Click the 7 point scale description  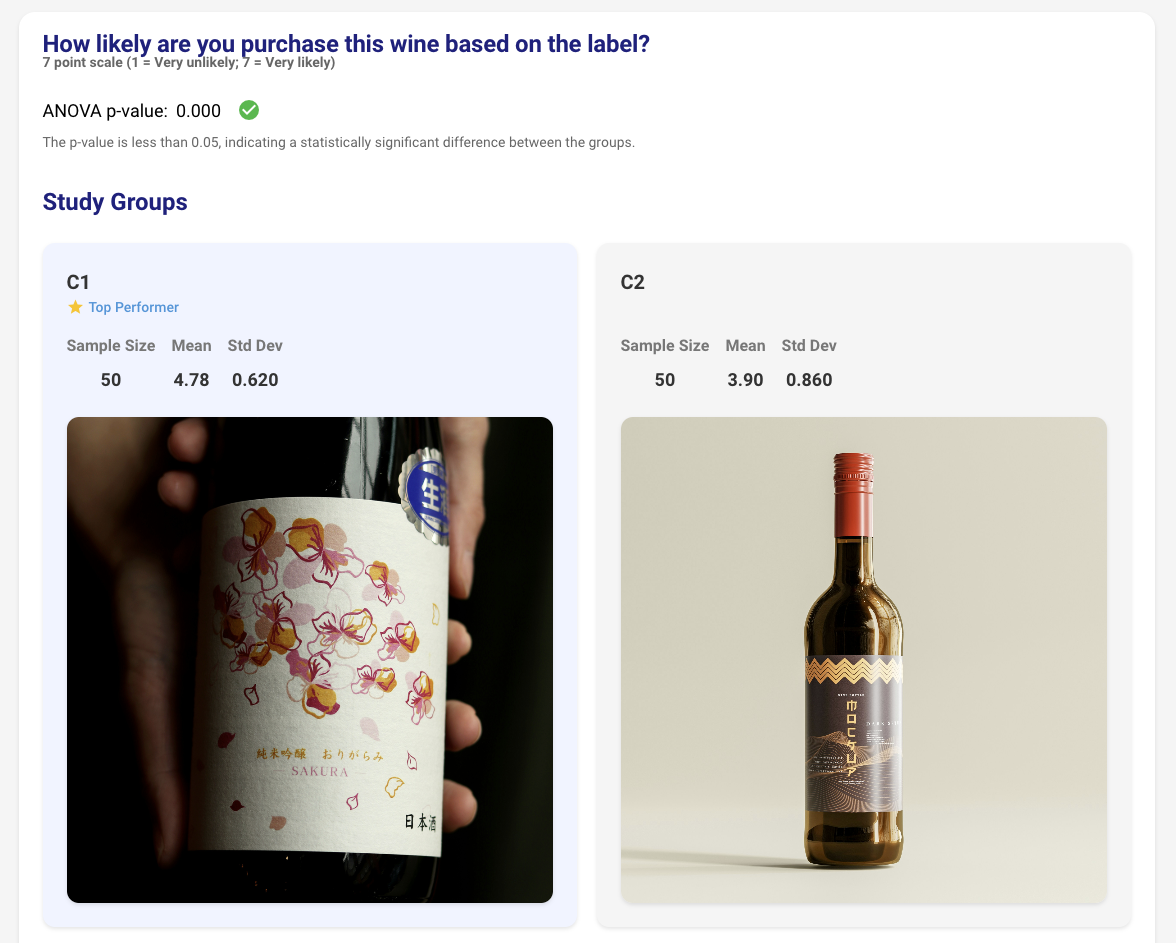(189, 63)
